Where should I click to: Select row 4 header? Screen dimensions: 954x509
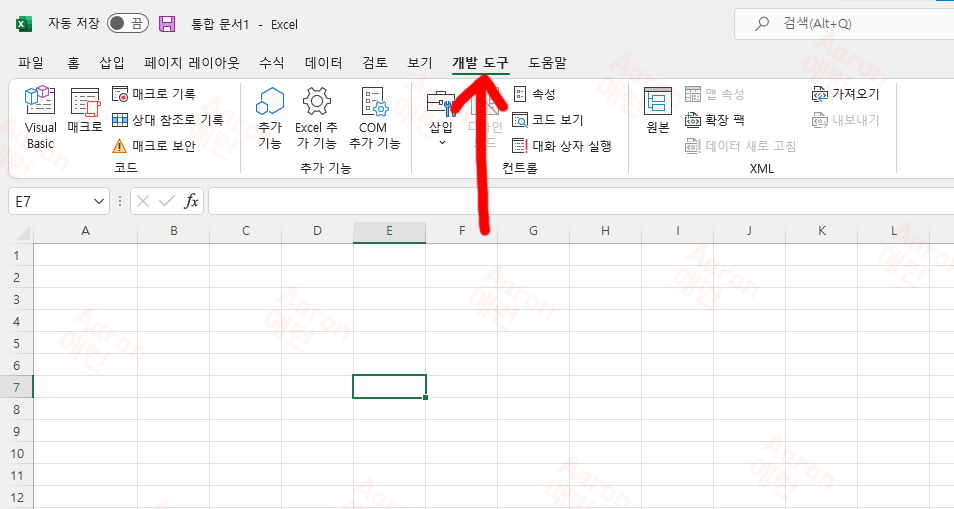16,321
